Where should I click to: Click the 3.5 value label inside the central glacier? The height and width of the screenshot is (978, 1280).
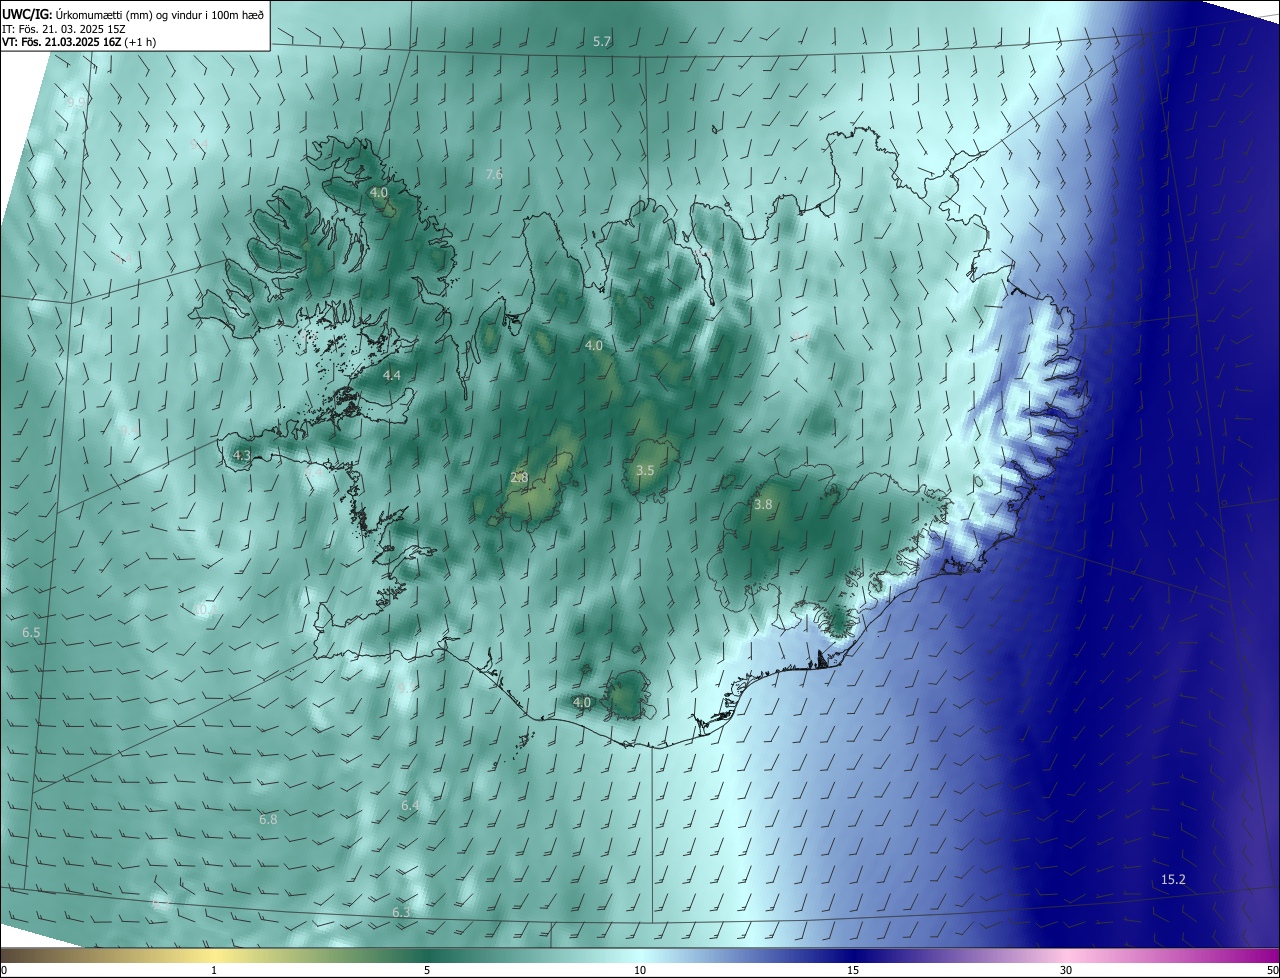click(x=645, y=470)
